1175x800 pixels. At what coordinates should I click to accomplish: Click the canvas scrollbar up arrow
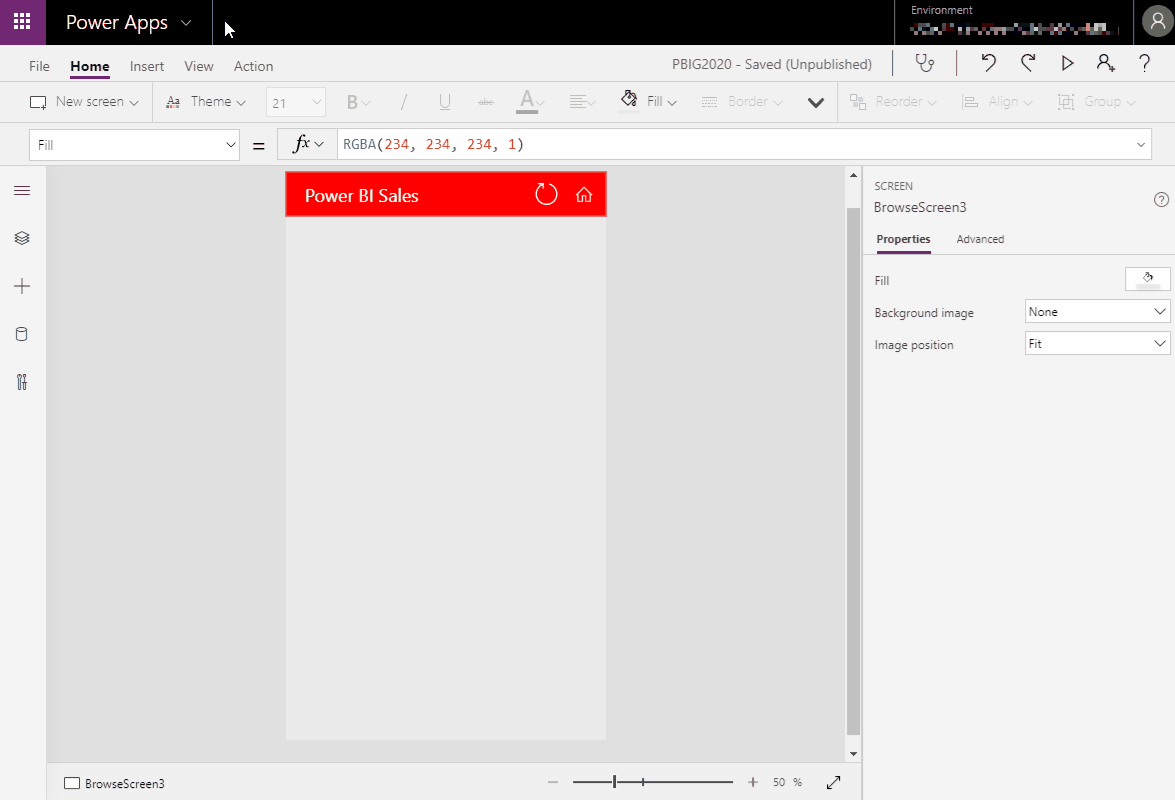854,175
